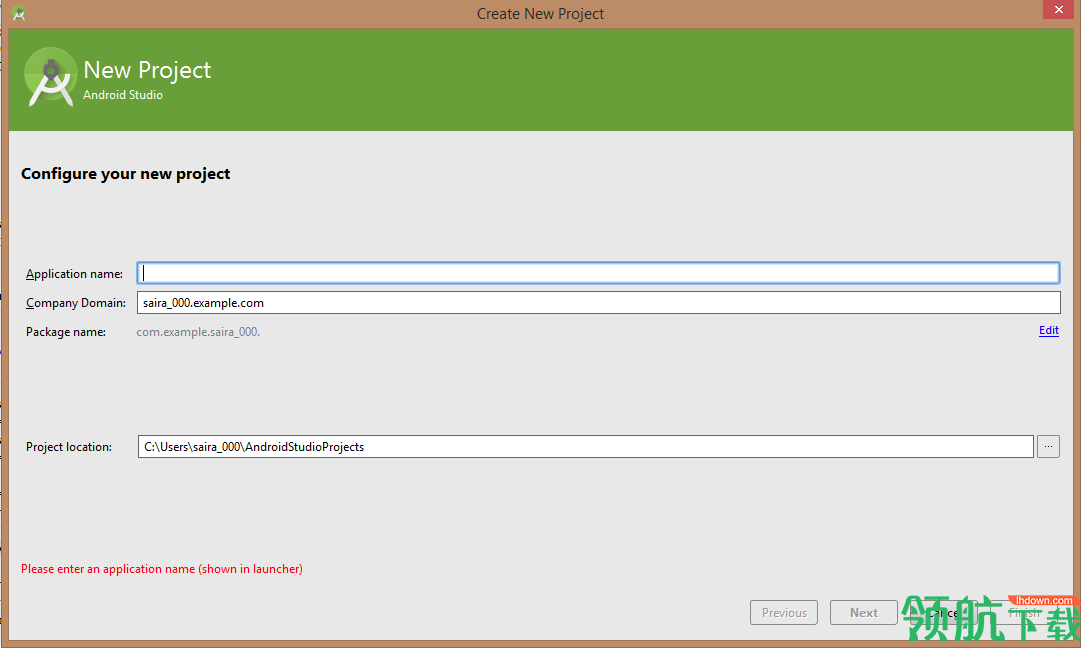Click the com.example.saira_000 package name text

[x=197, y=331]
